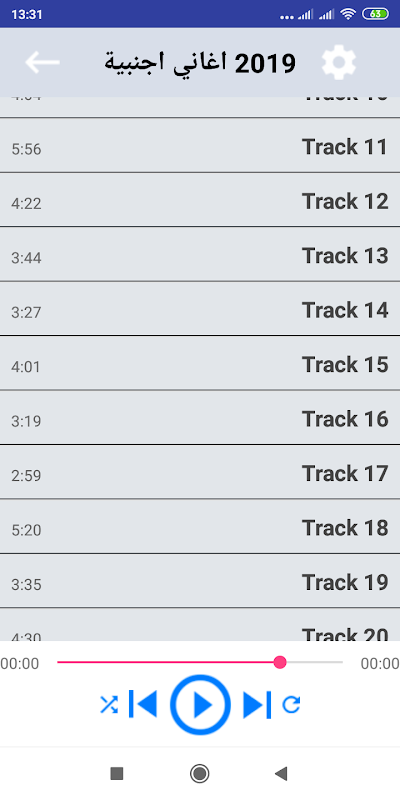
Task: Open settings via gear icon
Action: [339, 62]
